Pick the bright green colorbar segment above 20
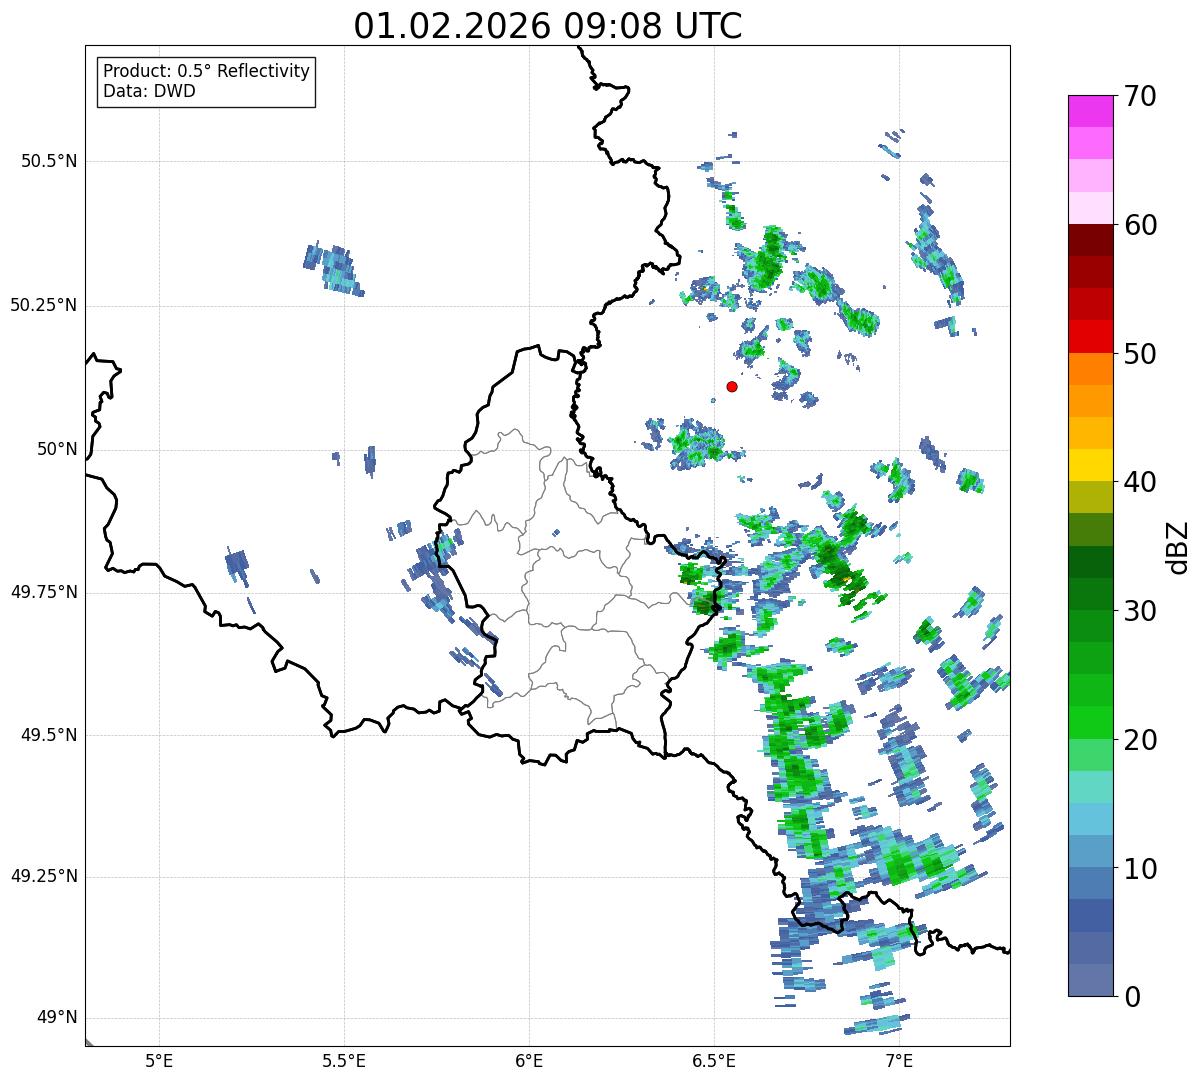 tap(1091, 722)
